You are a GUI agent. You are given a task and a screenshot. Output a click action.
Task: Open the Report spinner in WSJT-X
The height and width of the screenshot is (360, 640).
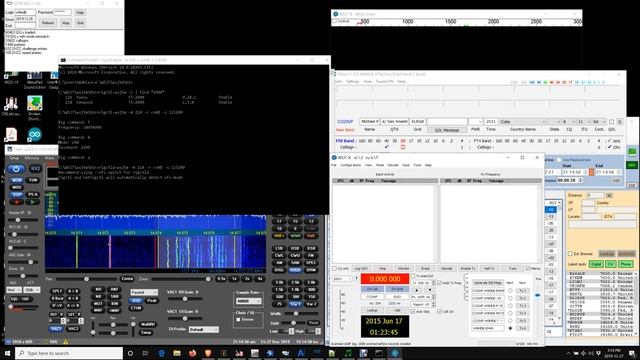point(422,304)
